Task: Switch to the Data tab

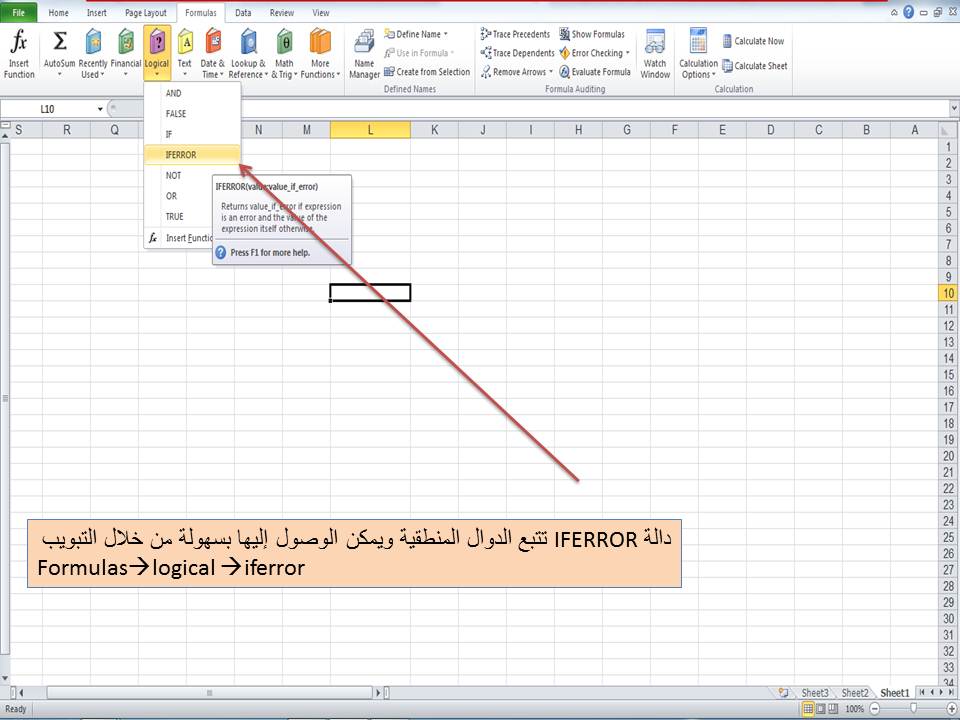Action: click(243, 12)
